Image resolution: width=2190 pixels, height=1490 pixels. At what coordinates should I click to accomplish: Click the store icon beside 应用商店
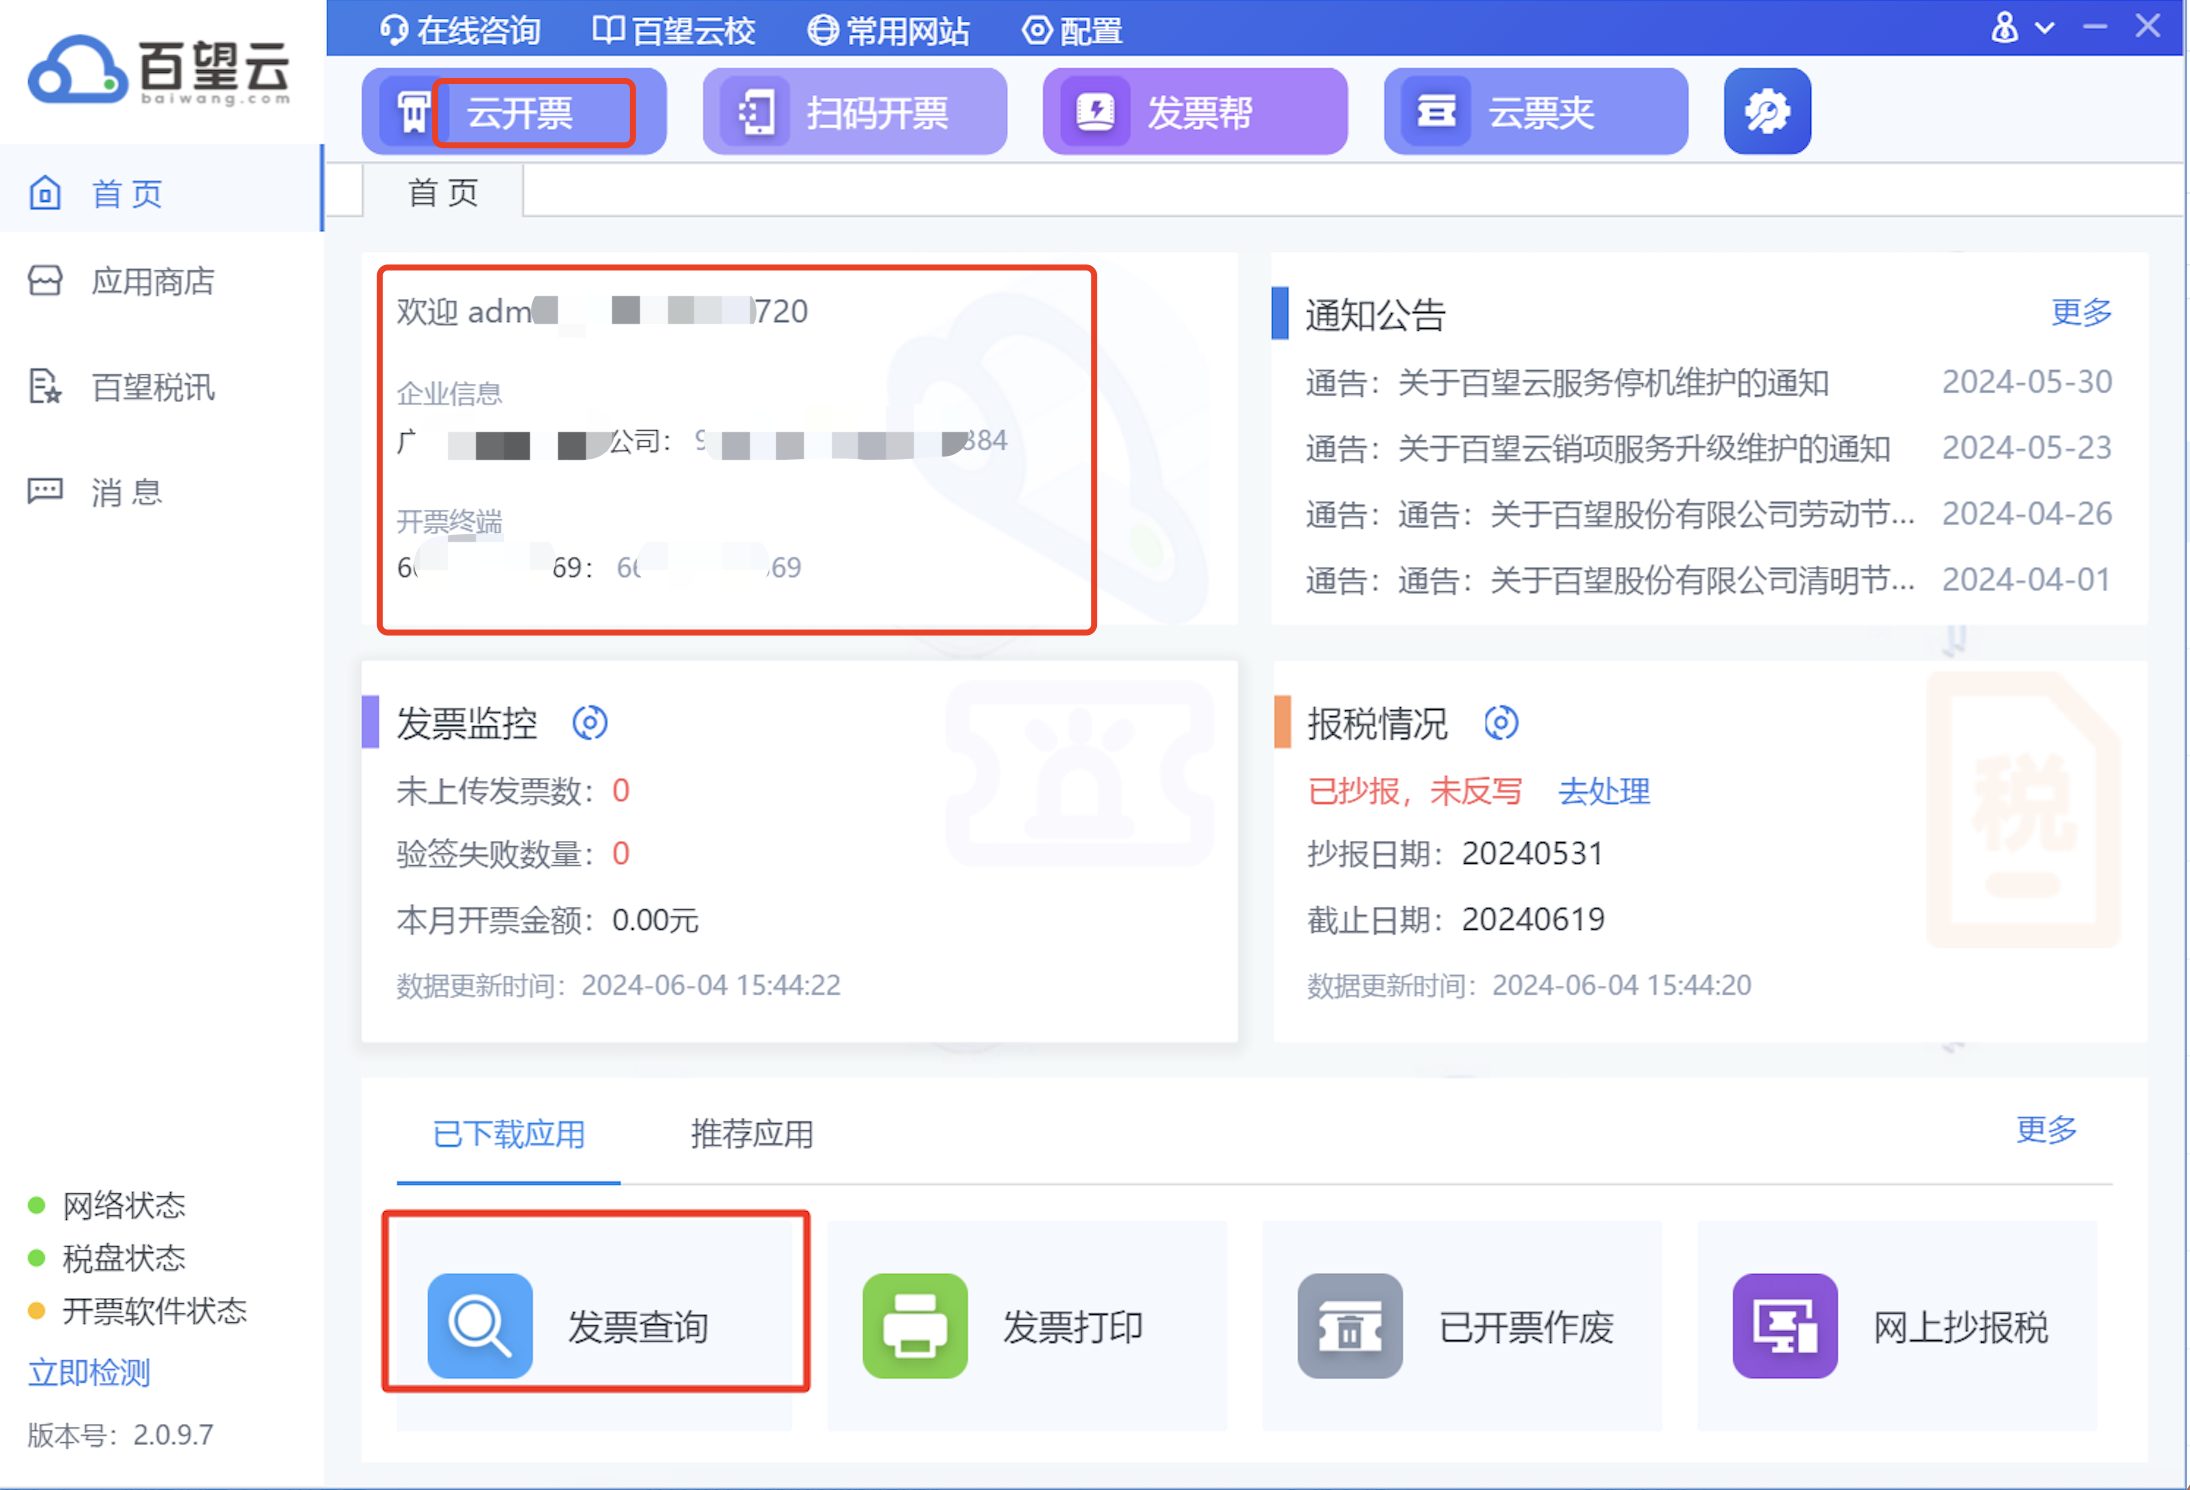[45, 281]
